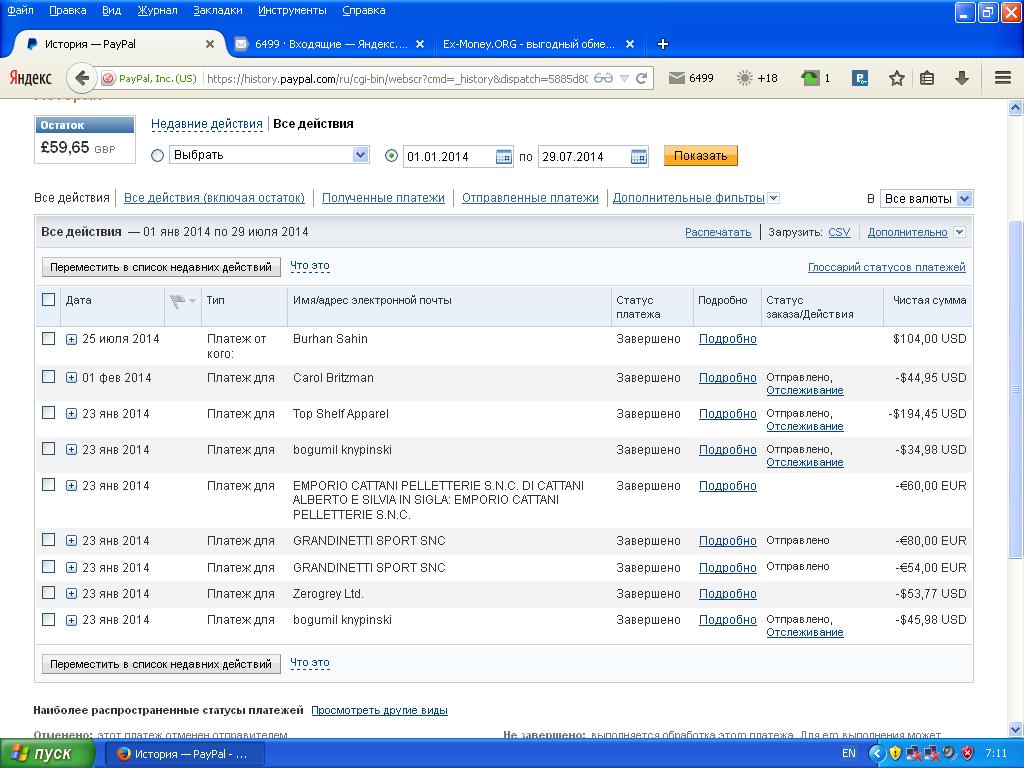Open the Недавние действия link

(x=206, y=124)
